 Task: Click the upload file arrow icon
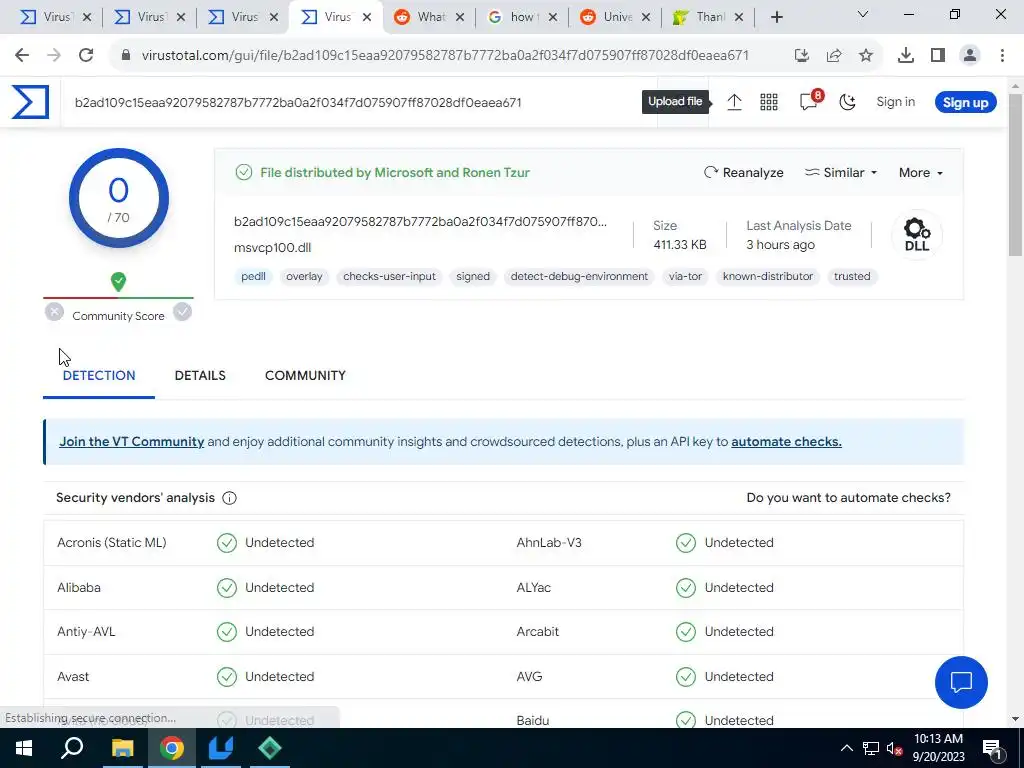(x=734, y=102)
